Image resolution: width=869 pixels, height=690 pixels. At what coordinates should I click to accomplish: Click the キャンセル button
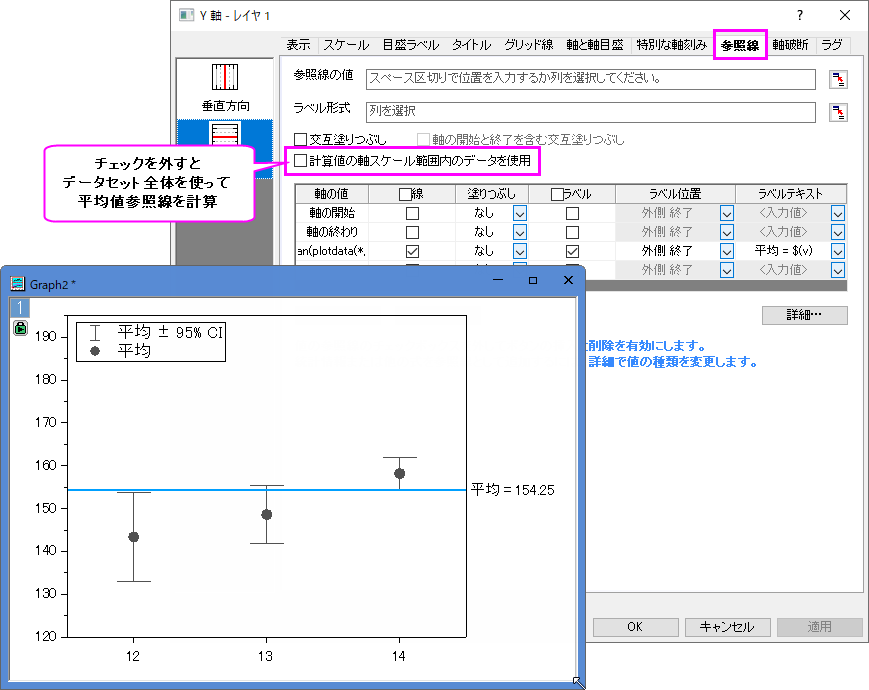click(x=727, y=627)
